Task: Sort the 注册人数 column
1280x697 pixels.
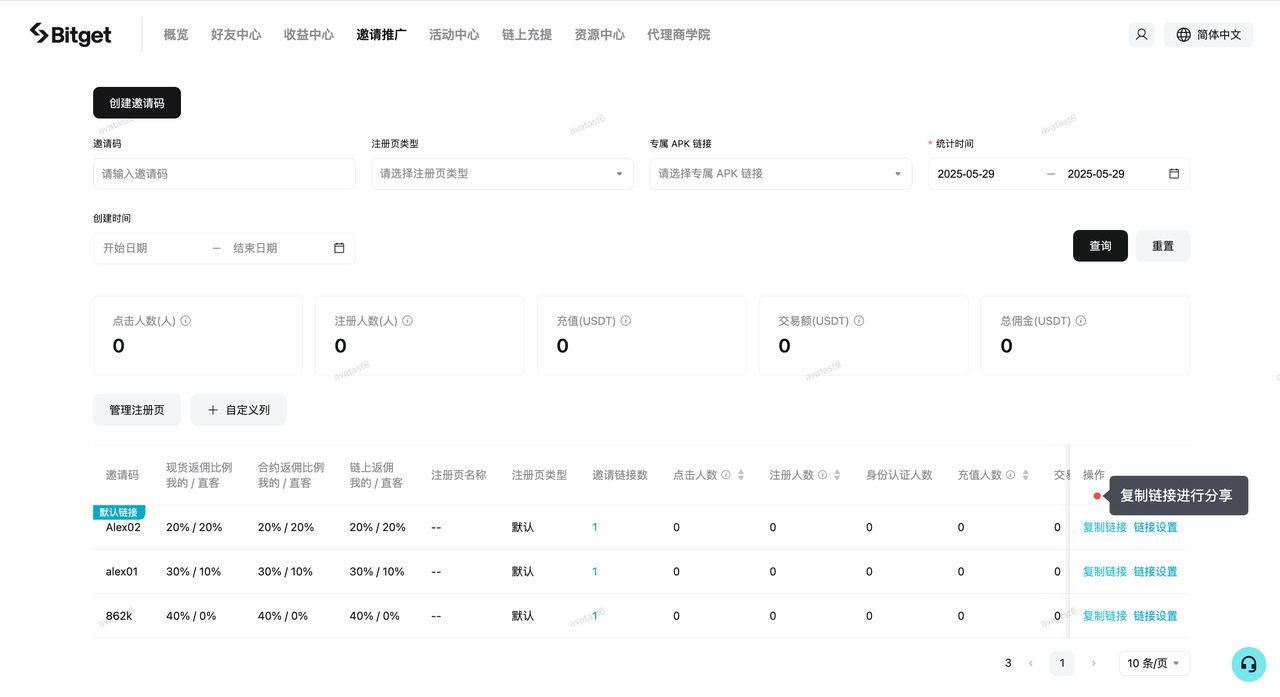Action: tap(837, 475)
